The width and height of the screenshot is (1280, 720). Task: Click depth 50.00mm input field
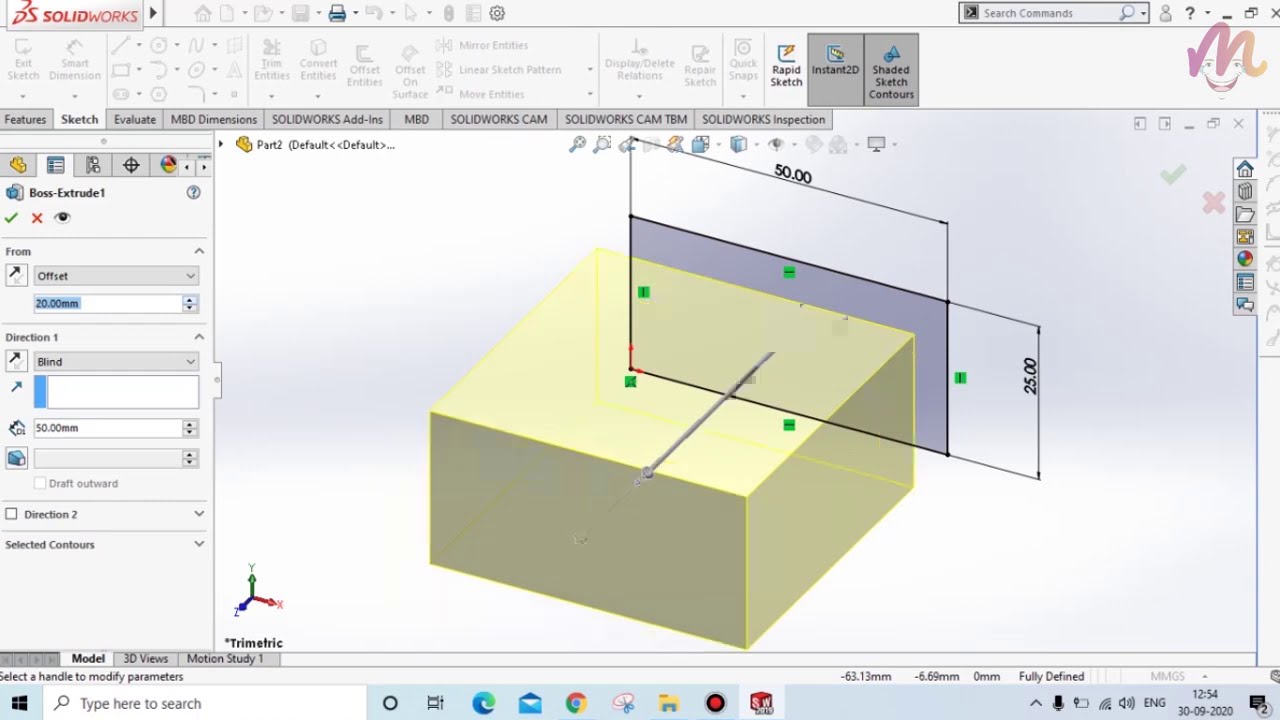point(108,428)
